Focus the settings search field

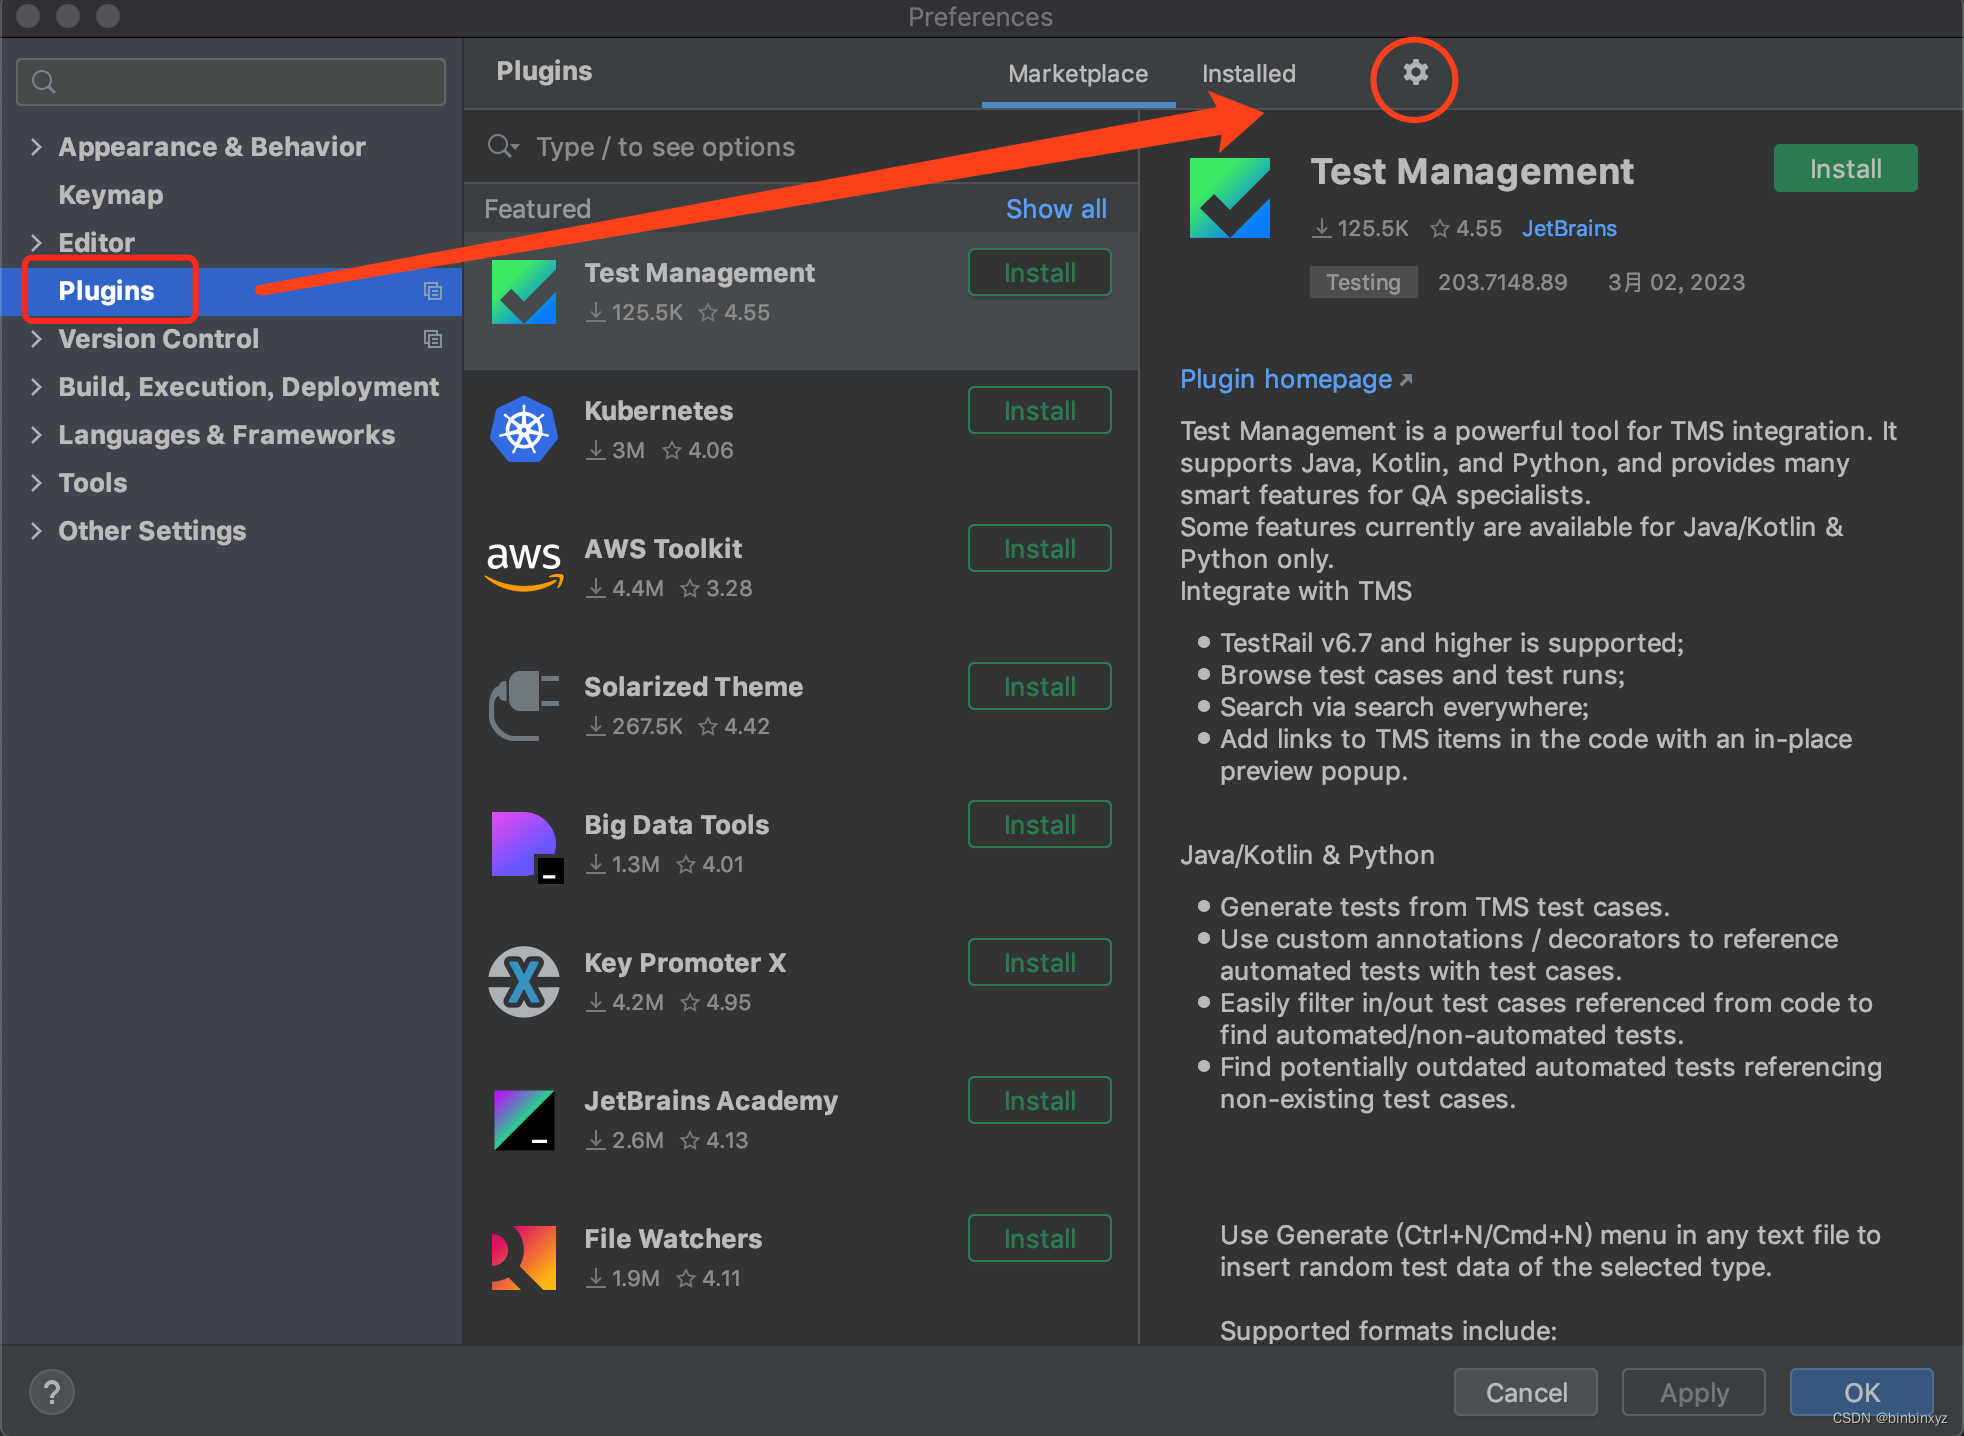(231, 81)
